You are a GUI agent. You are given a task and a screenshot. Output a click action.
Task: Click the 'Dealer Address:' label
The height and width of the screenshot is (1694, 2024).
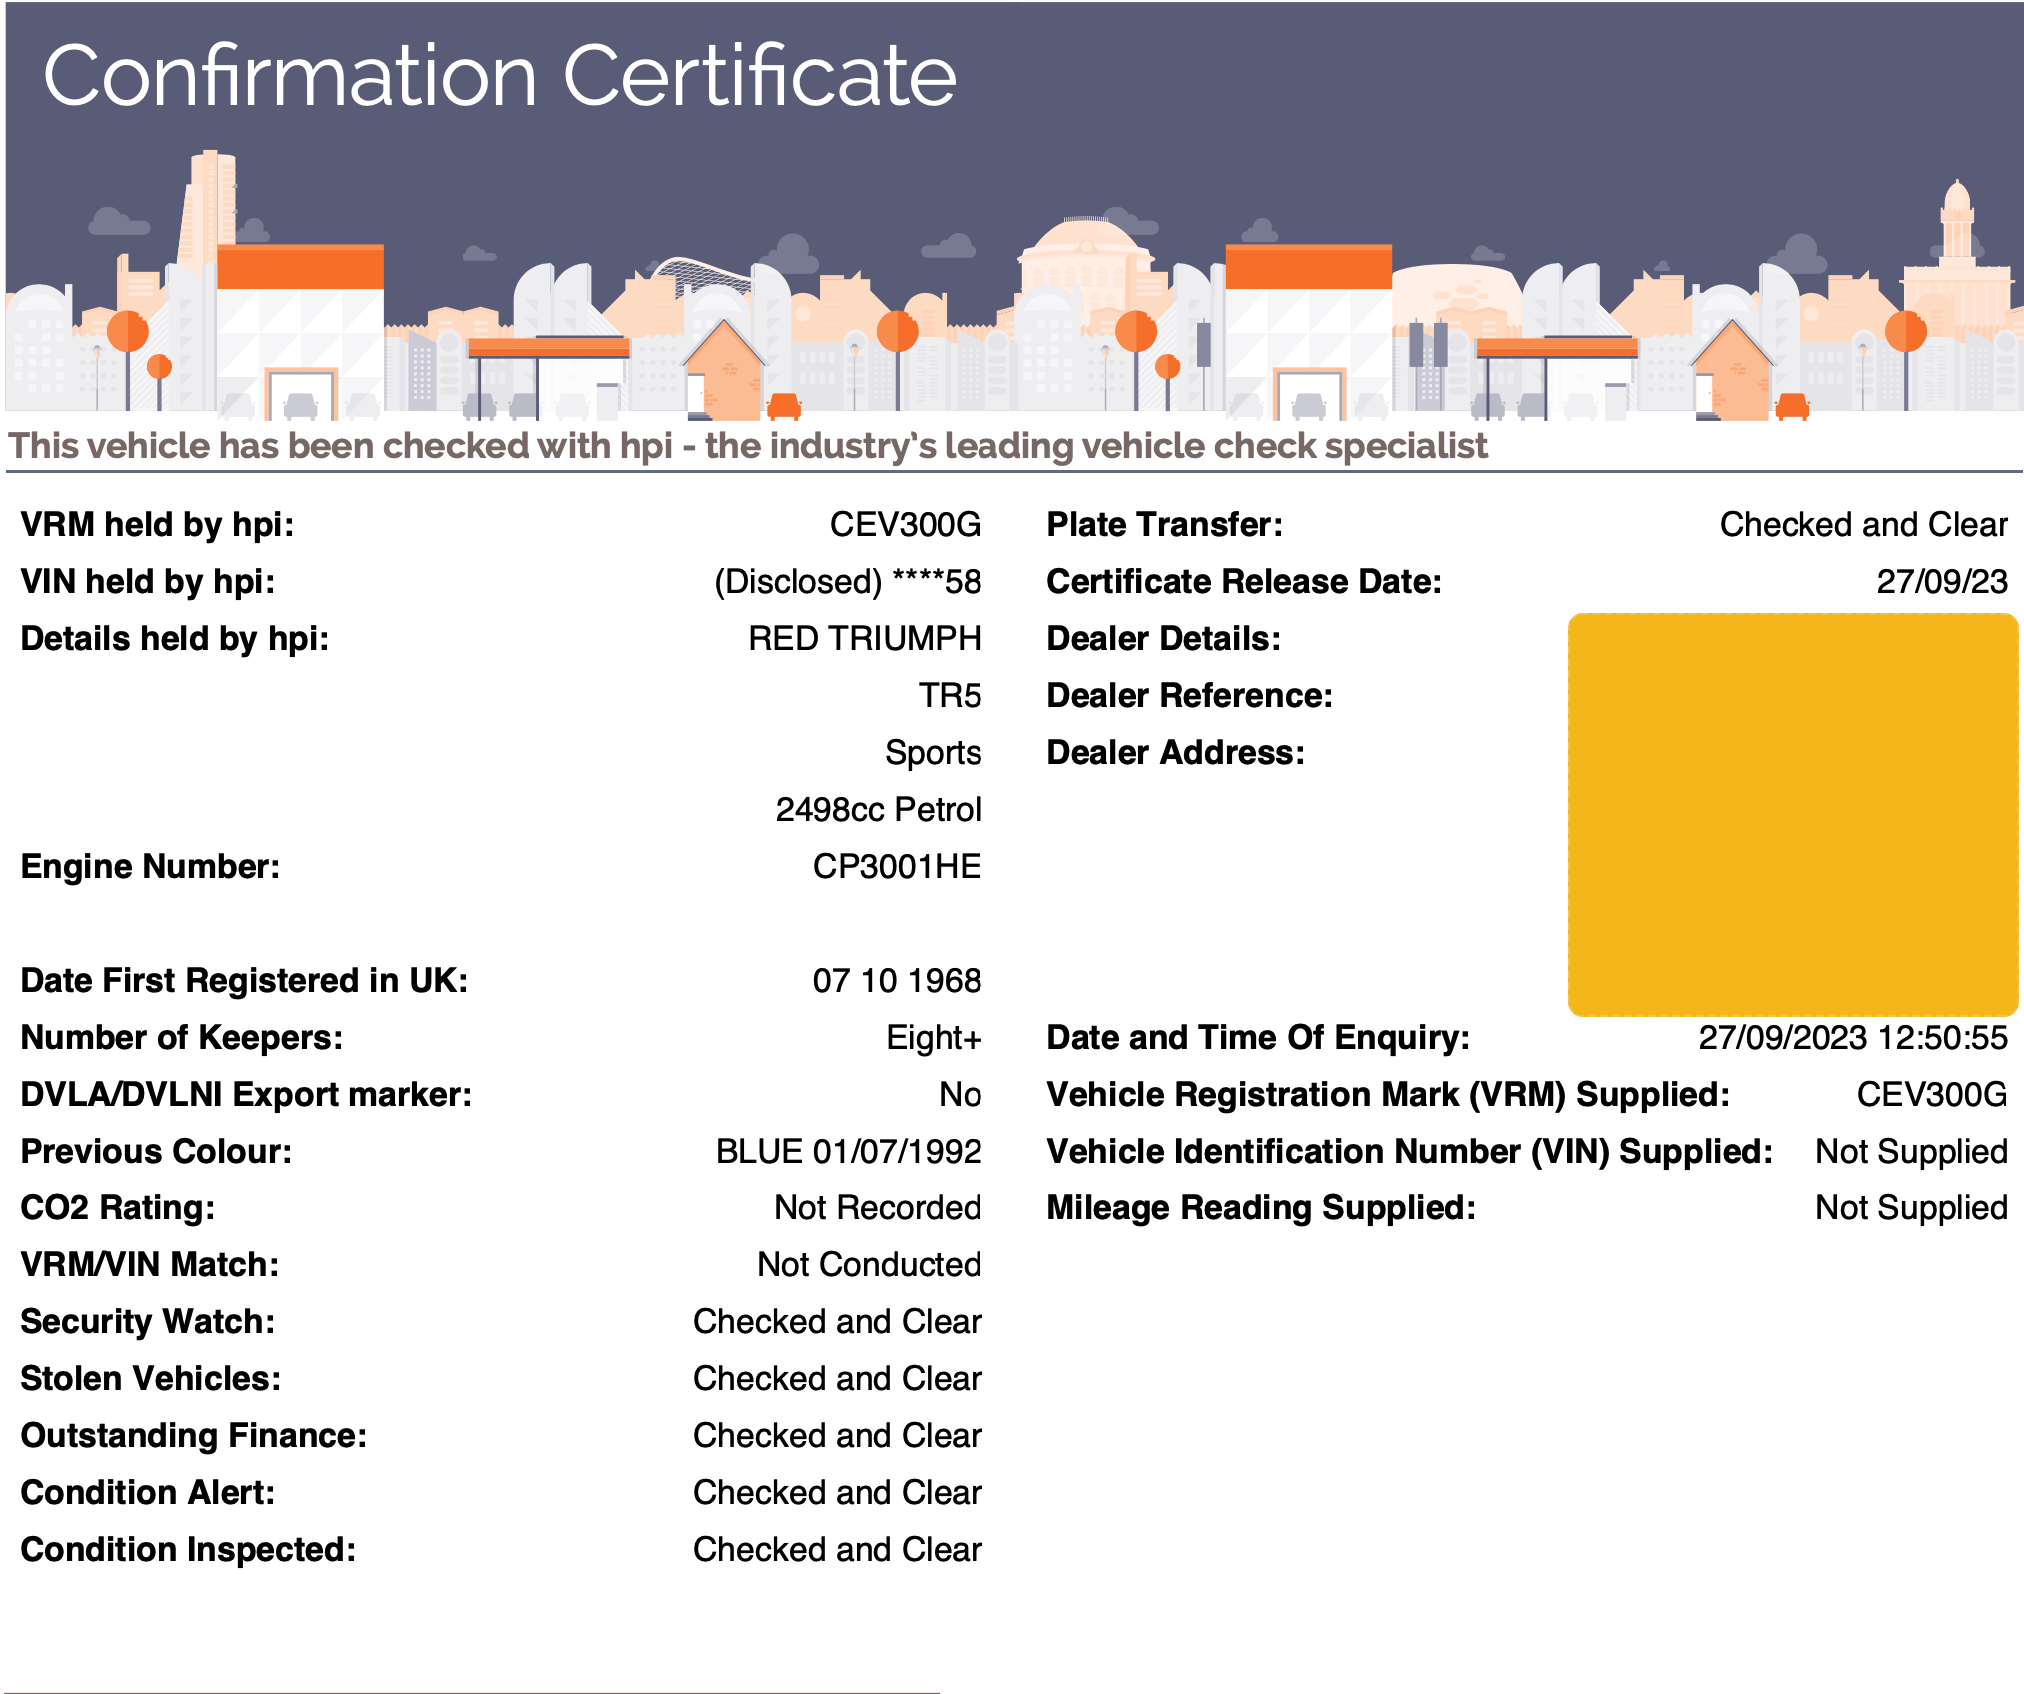[1176, 752]
